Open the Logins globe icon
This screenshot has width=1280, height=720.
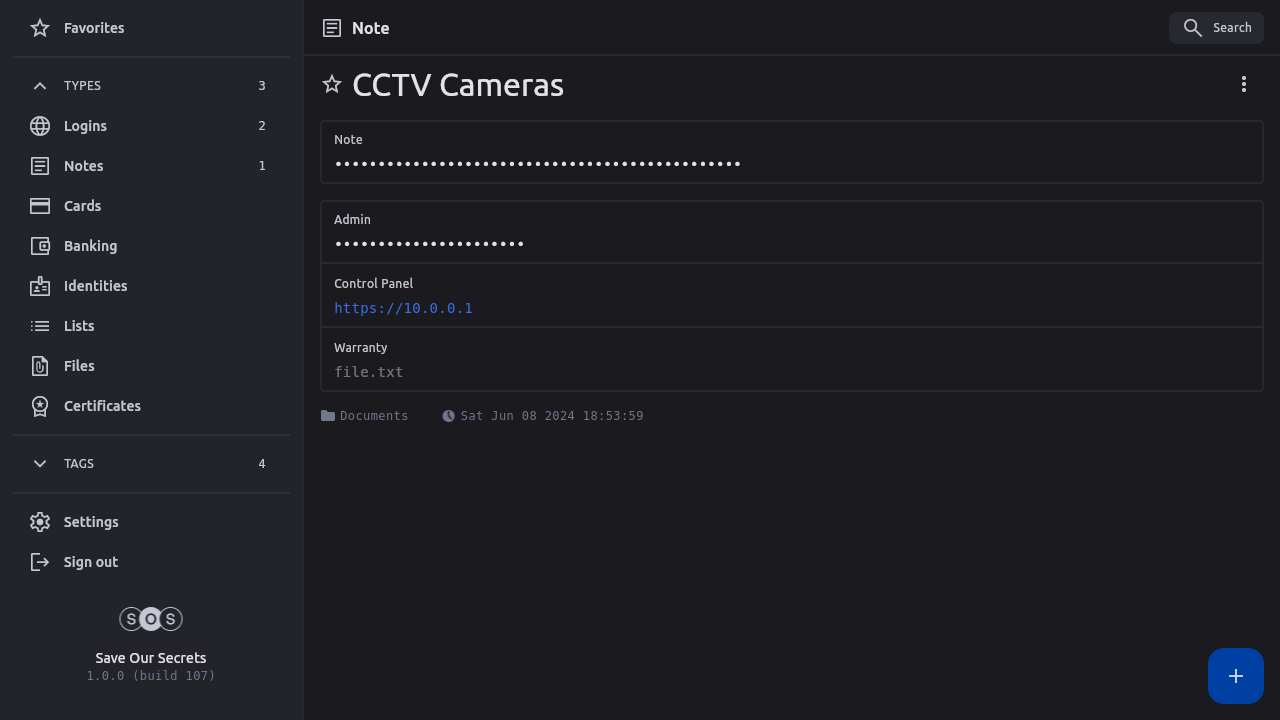pyautogui.click(x=40, y=126)
